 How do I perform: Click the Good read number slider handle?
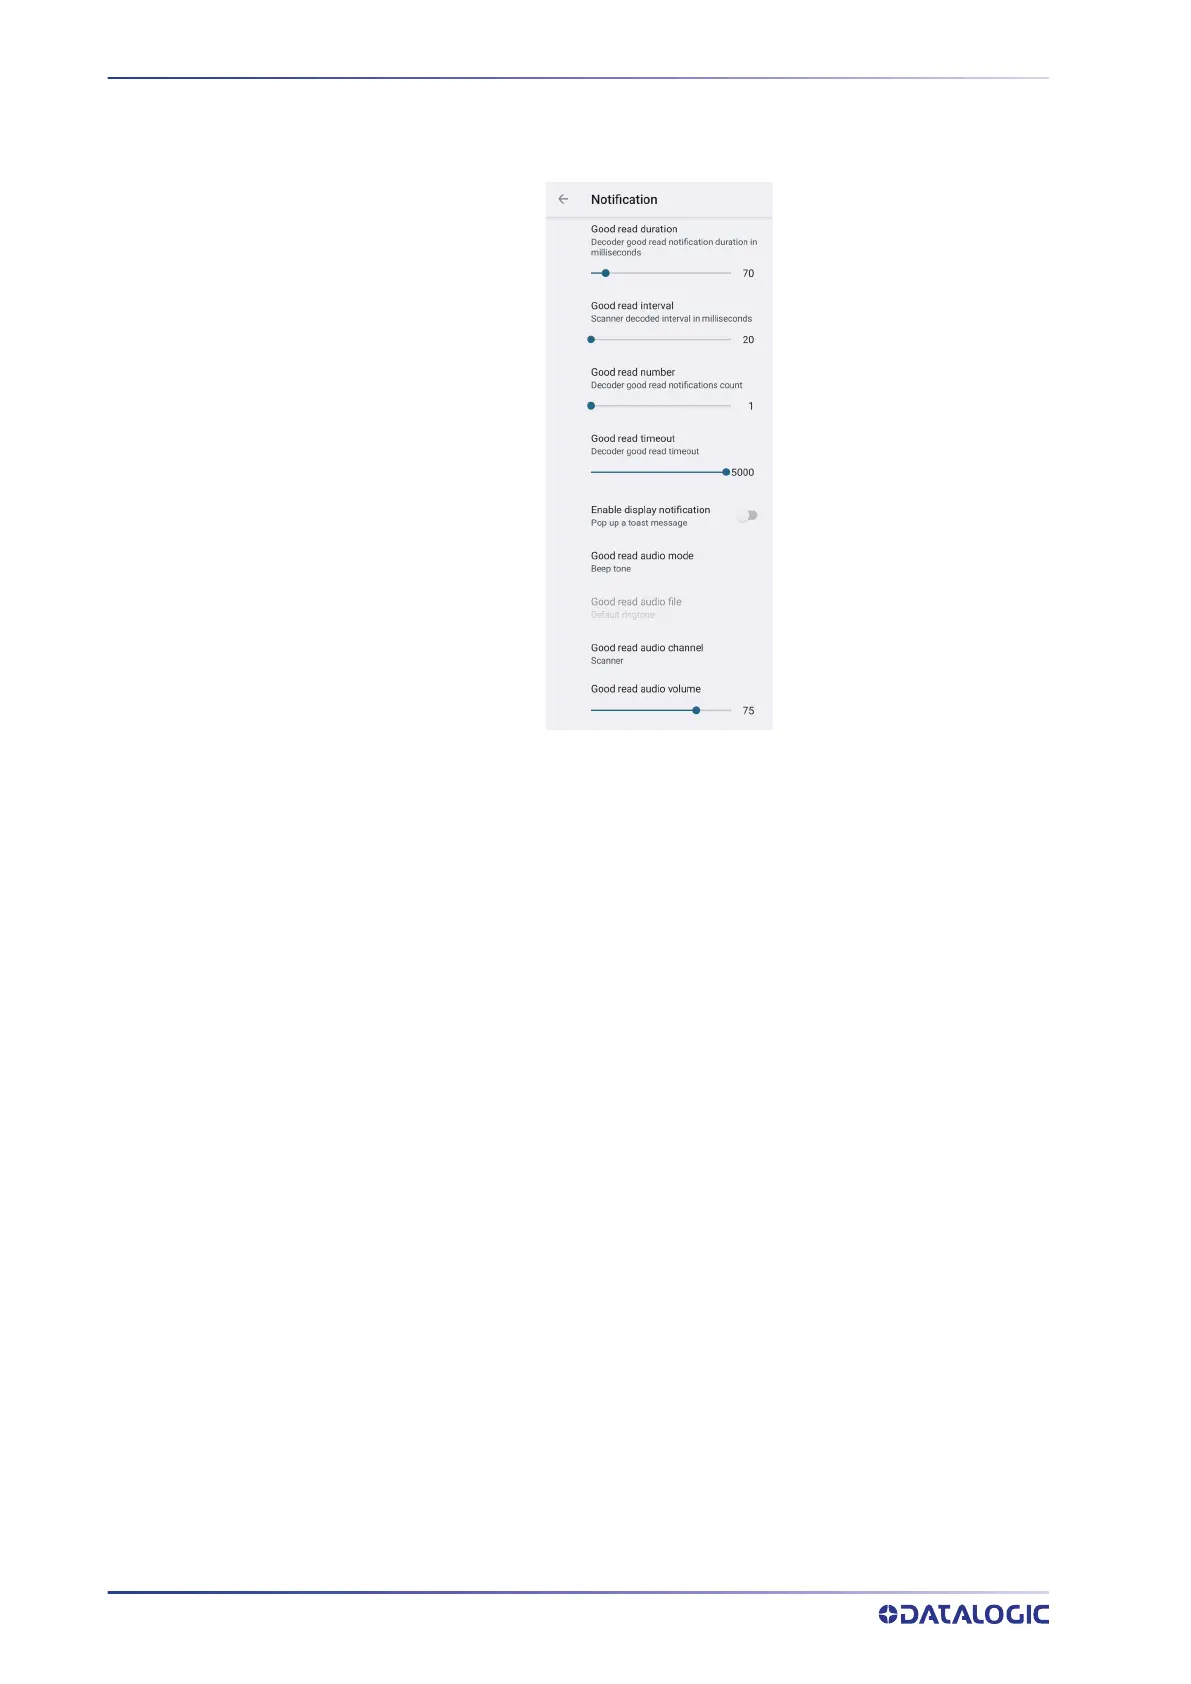coord(591,406)
